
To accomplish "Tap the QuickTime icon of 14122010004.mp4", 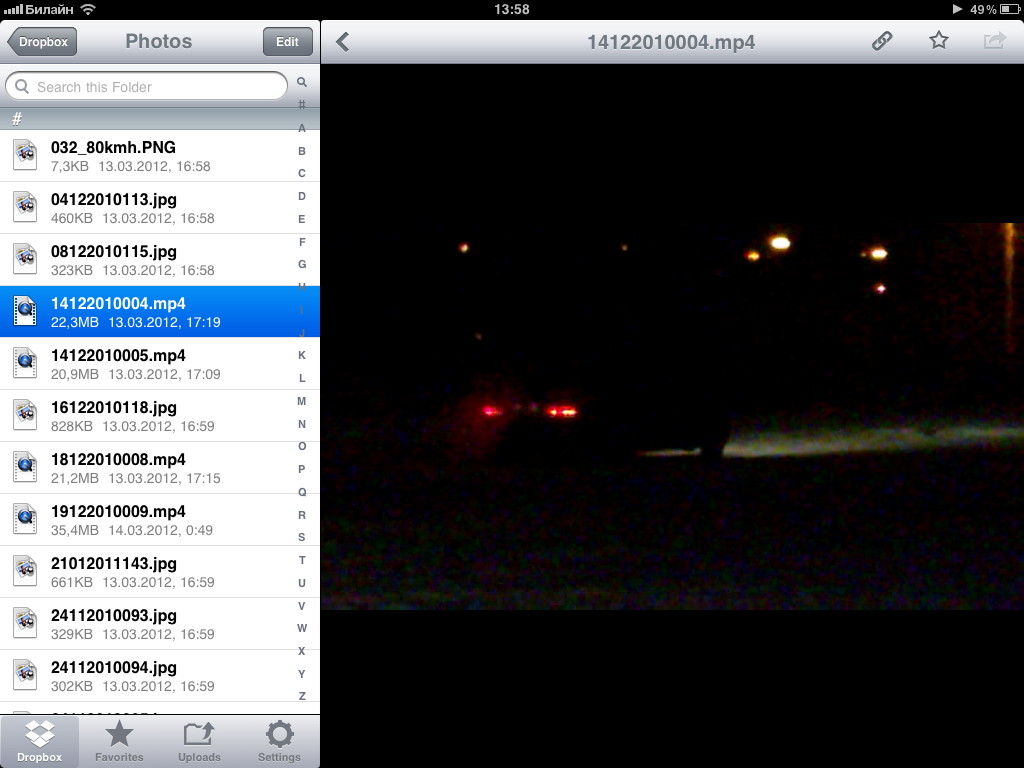I will (25, 311).
